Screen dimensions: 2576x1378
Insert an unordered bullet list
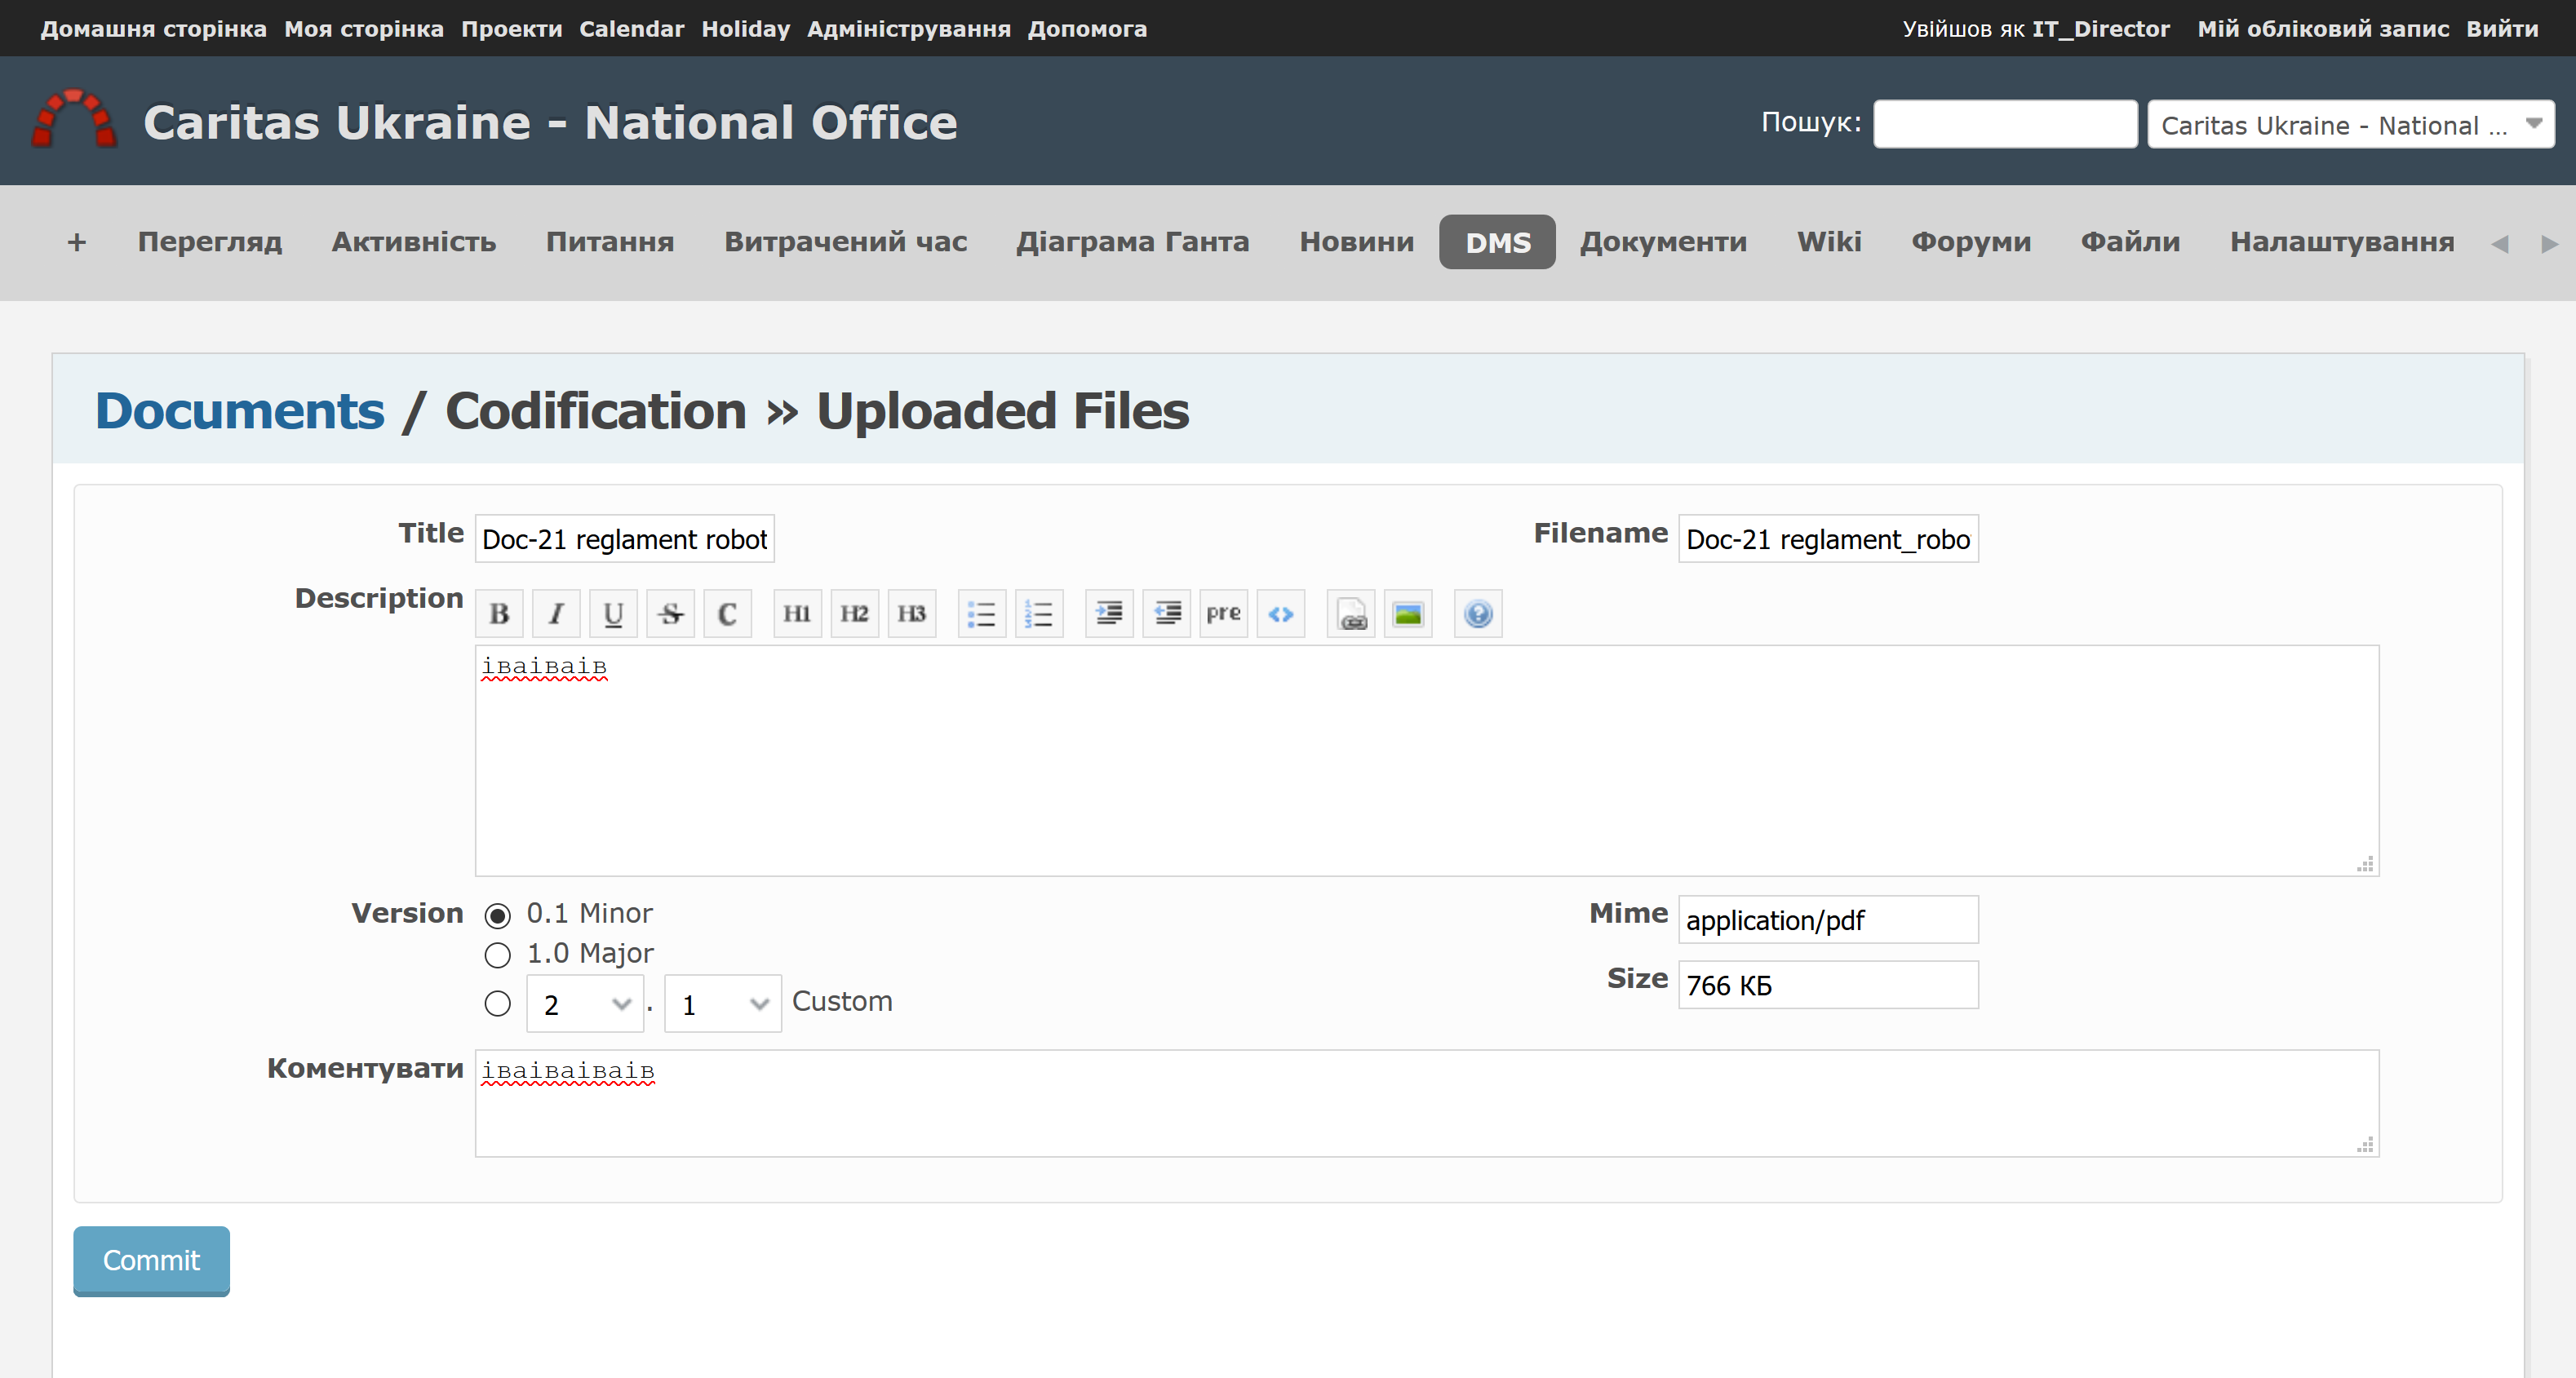(981, 613)
